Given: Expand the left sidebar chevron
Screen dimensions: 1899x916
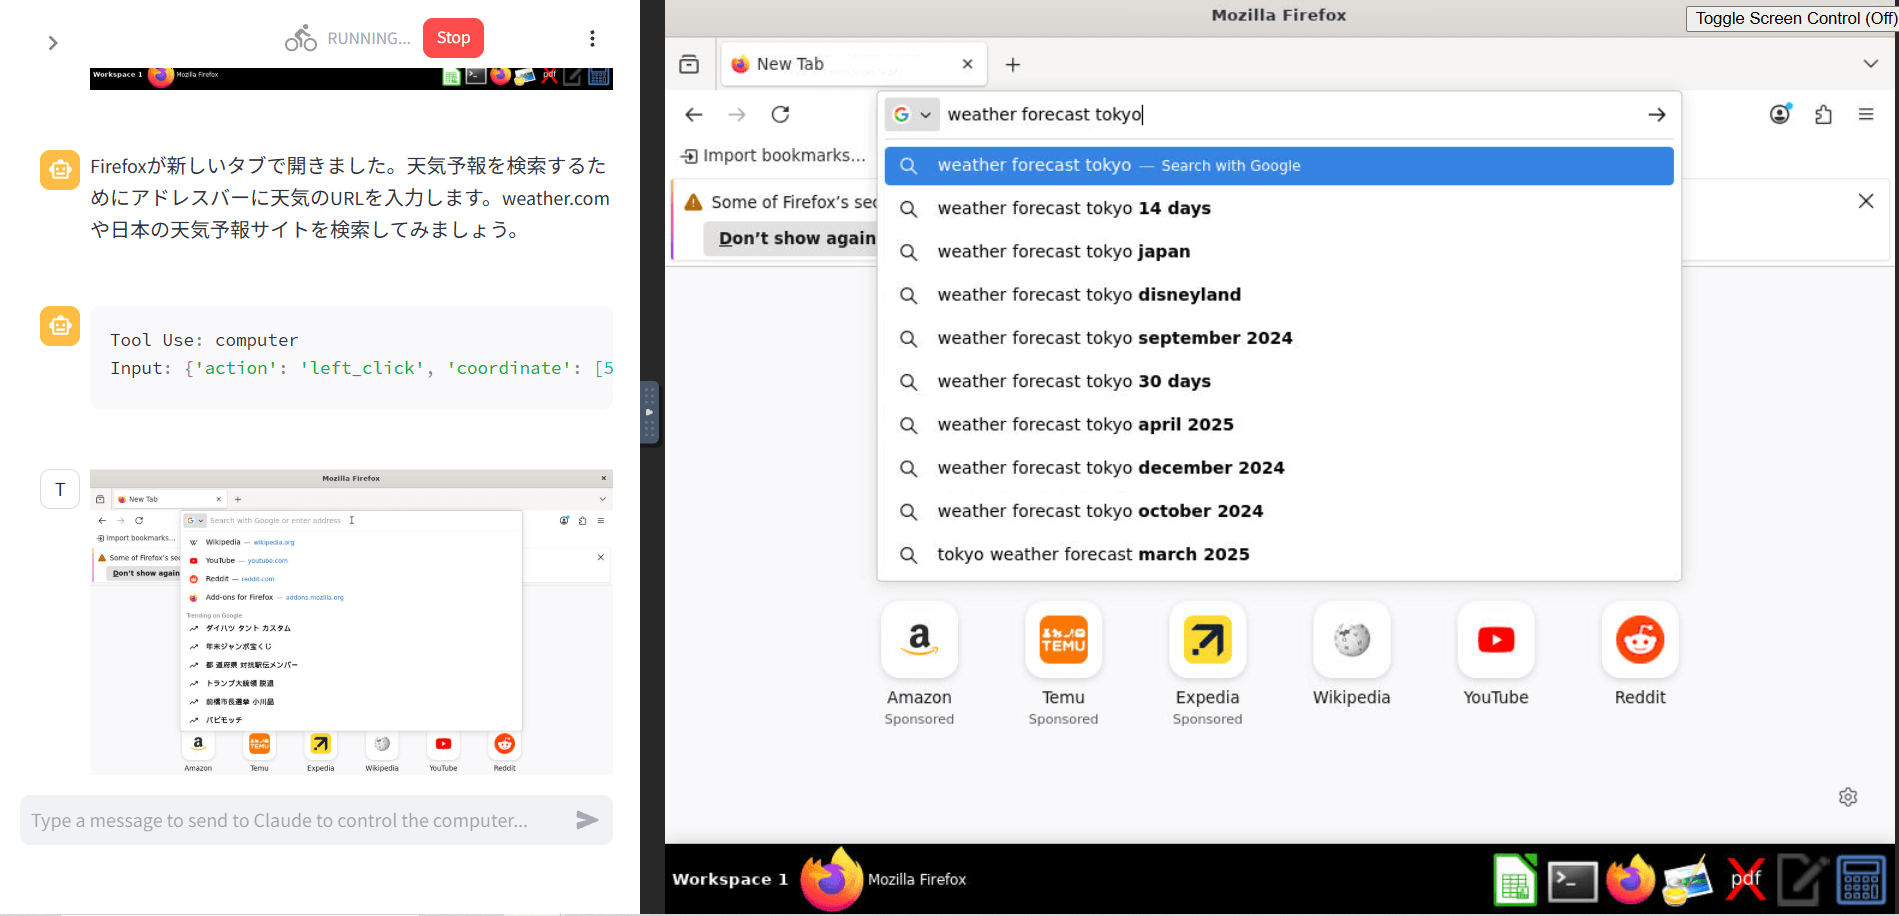Looking at the screenshot, I should click(x=53, y=43).
